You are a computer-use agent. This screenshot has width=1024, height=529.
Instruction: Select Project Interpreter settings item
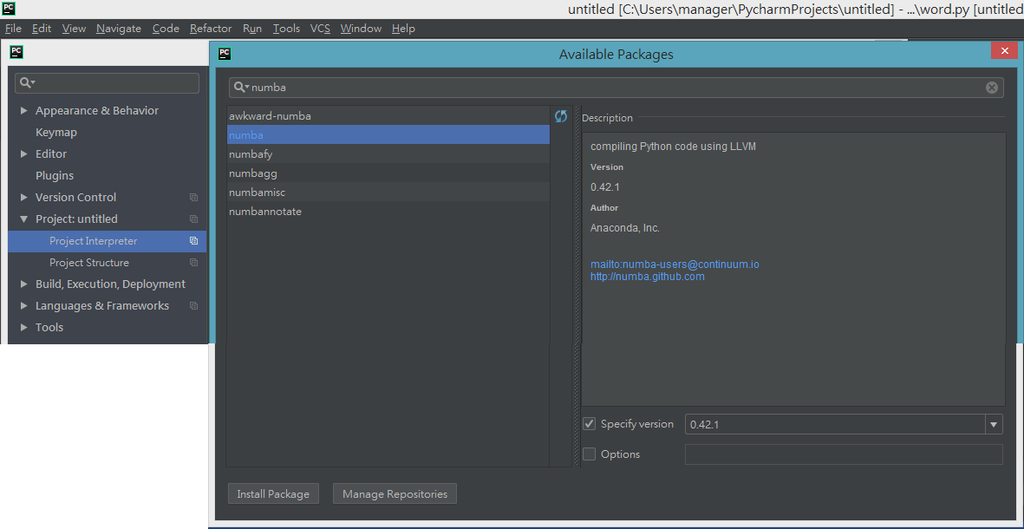(107, 241)
